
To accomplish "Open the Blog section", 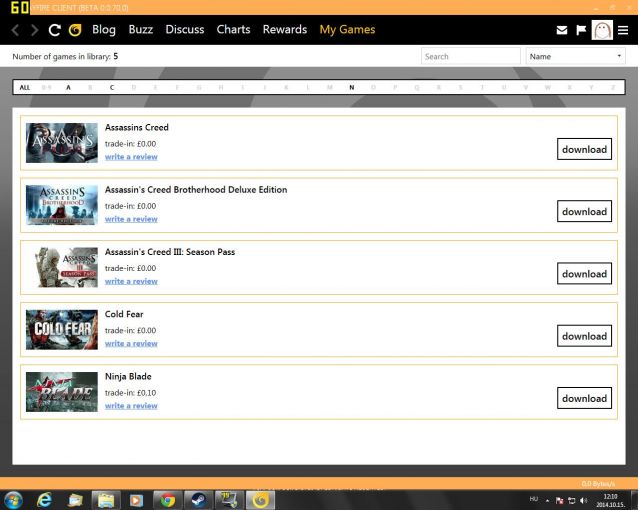I will [104, 30].
